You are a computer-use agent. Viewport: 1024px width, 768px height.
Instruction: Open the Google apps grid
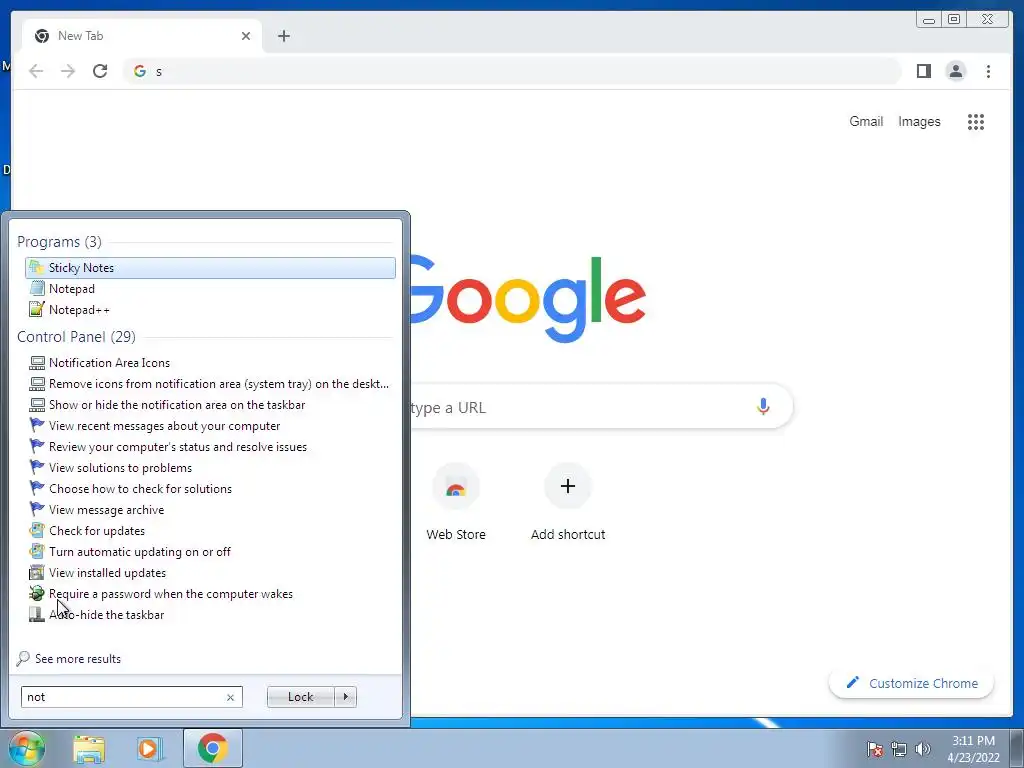(976, 121)
